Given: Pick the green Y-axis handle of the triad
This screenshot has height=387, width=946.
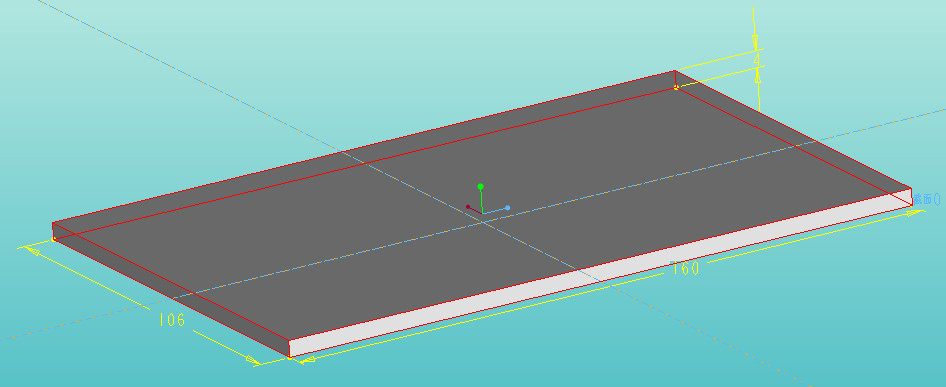Looking at the screenshot, I should 480,187.
